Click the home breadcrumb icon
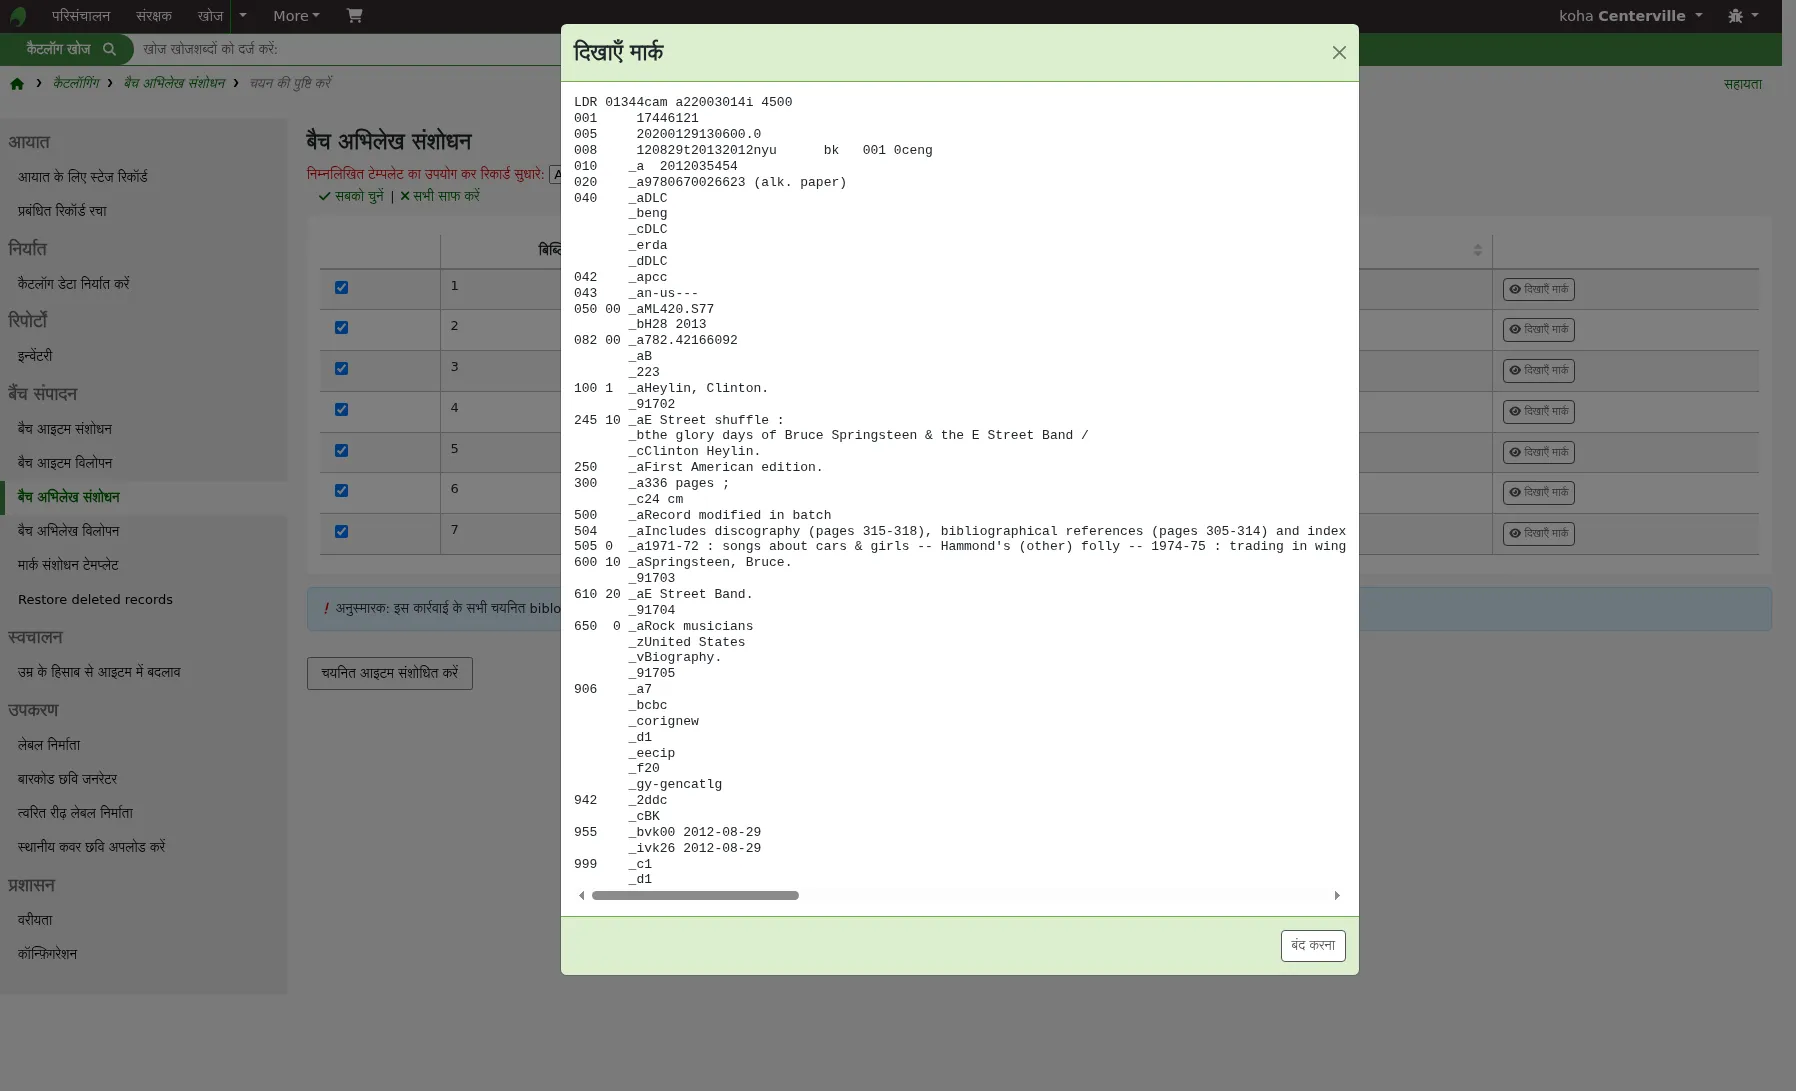This screenshot has width=1796, height=1091. pyautogui.click(x=17, y=84)
